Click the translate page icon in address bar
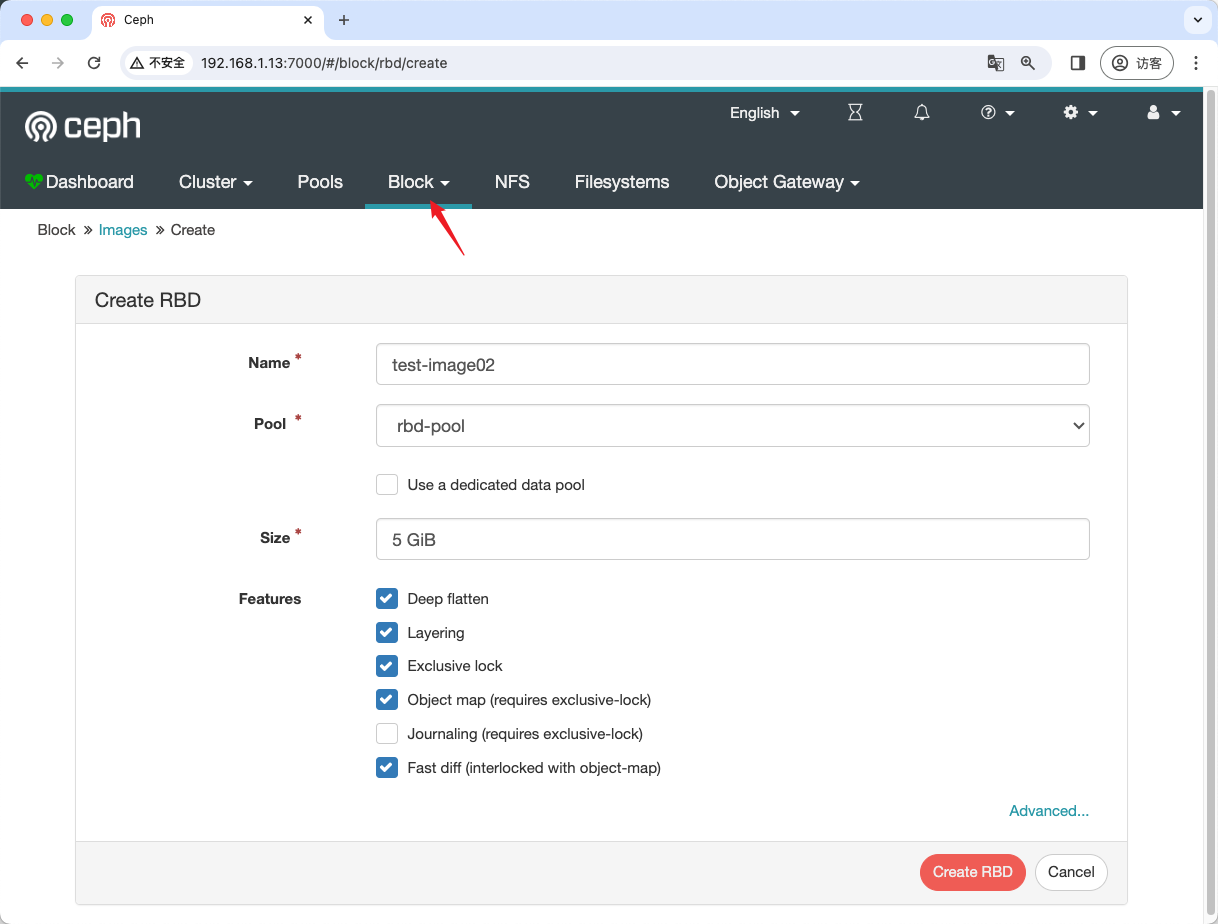Viewport: 1218px width, 924px height. [x=995, y=63]
